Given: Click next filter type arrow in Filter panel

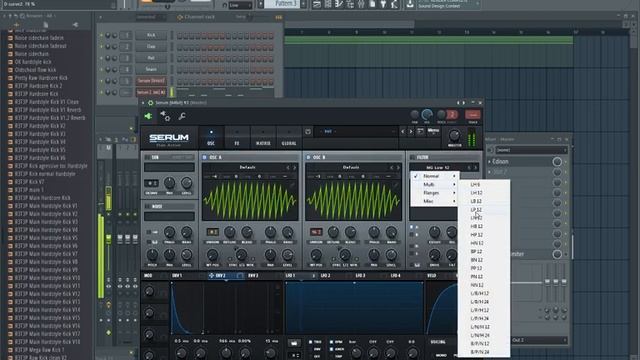Looking at the screenshot, I should click(x=476, y=168).
